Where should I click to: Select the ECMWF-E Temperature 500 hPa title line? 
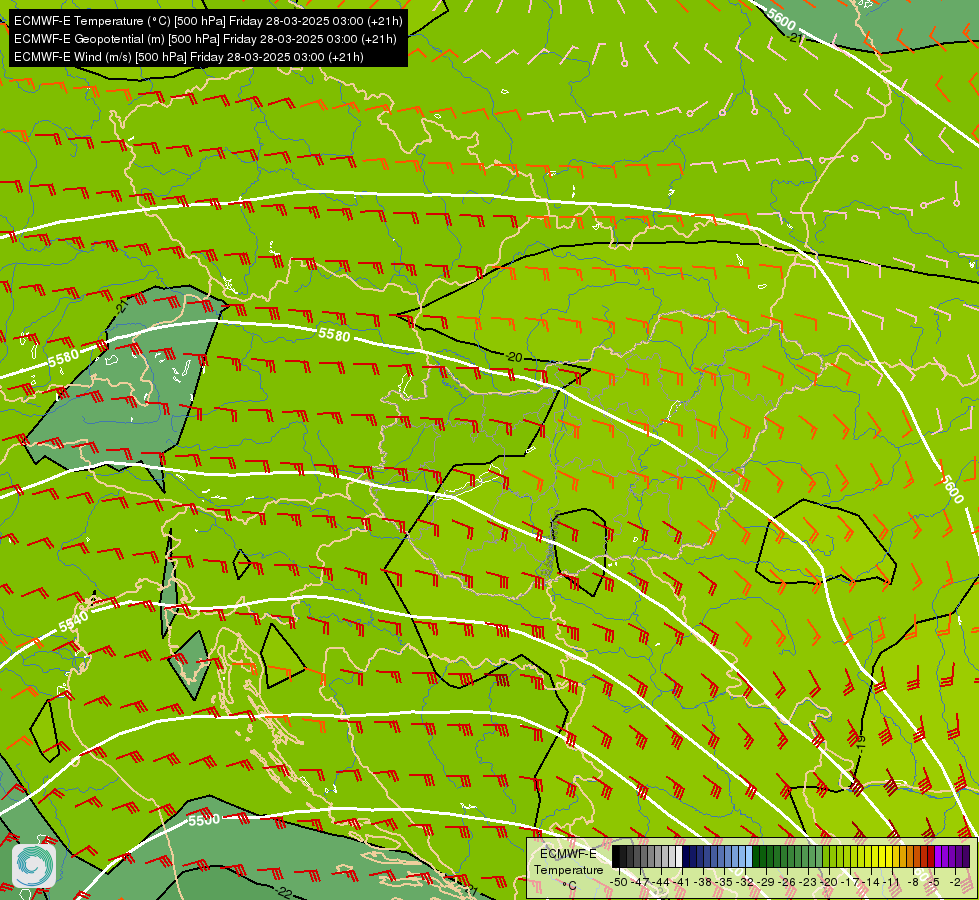[208, 21]
